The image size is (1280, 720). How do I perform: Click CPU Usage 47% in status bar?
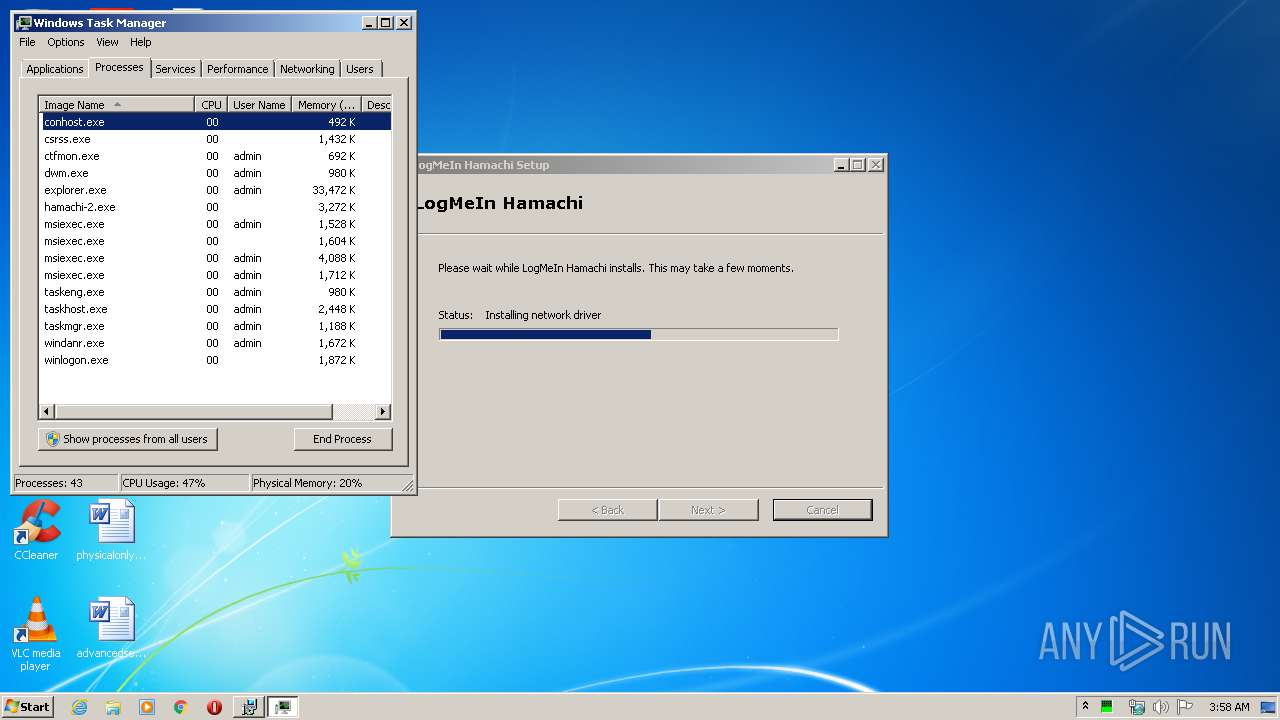tap(185, 483)
